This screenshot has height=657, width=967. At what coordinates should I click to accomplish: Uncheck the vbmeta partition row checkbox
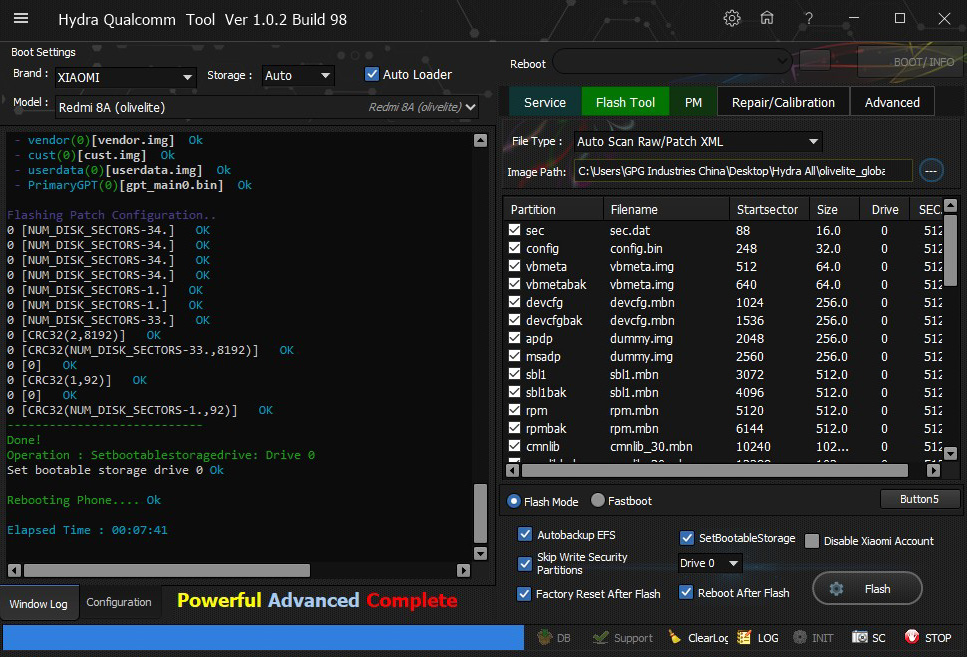tap(514, 266)
